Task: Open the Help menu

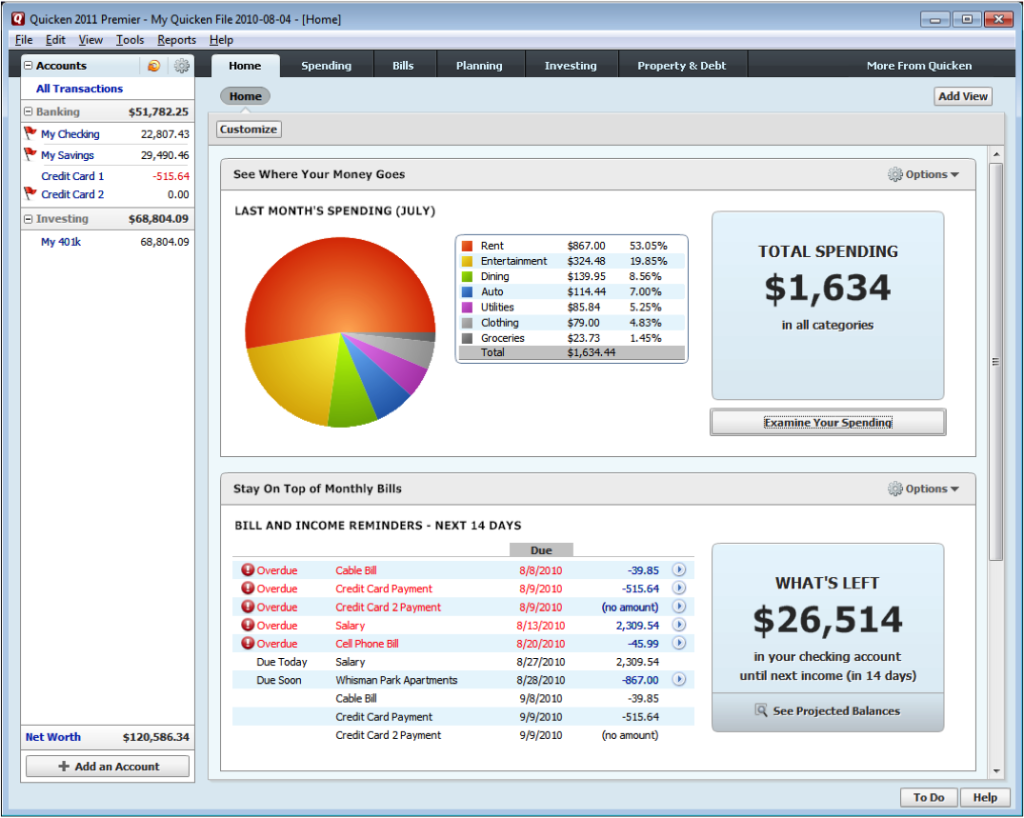Action: 221,40
